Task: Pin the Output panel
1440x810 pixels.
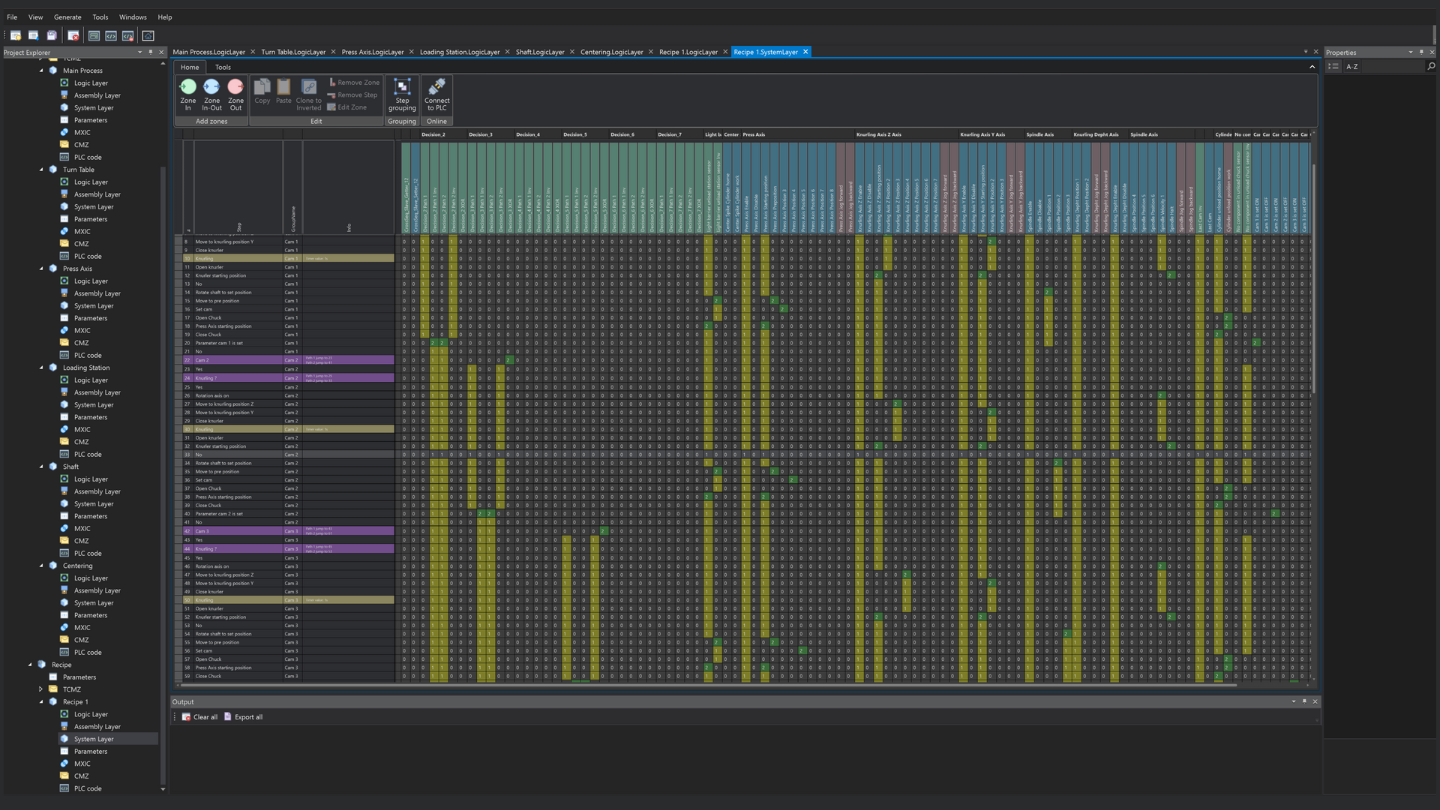Action: point(1304,702)
